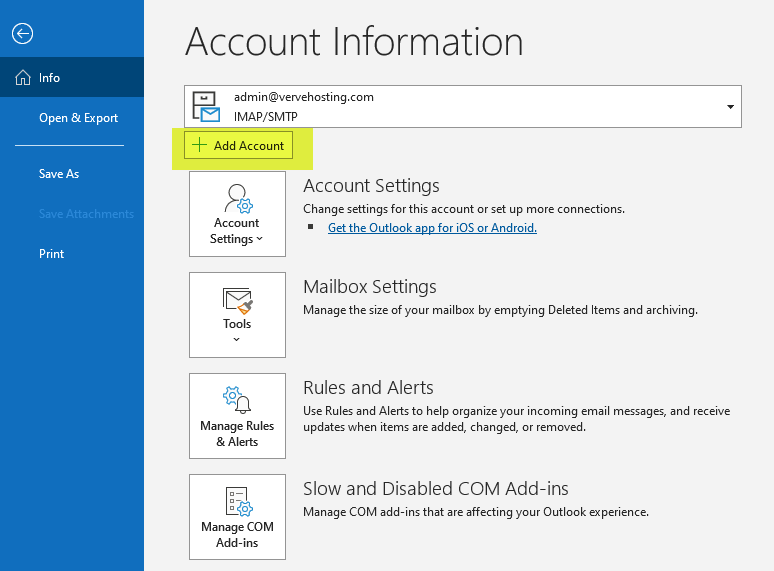Open the account selection dropdown arrow

pyautogui.click(x=730, y=107)
